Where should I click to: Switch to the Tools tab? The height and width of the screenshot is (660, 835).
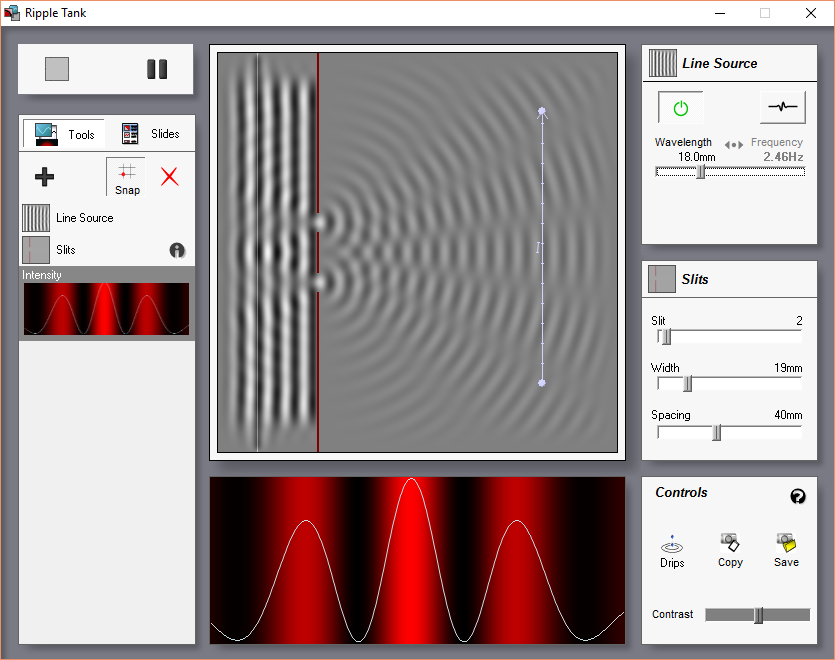[x=64, y=134]
